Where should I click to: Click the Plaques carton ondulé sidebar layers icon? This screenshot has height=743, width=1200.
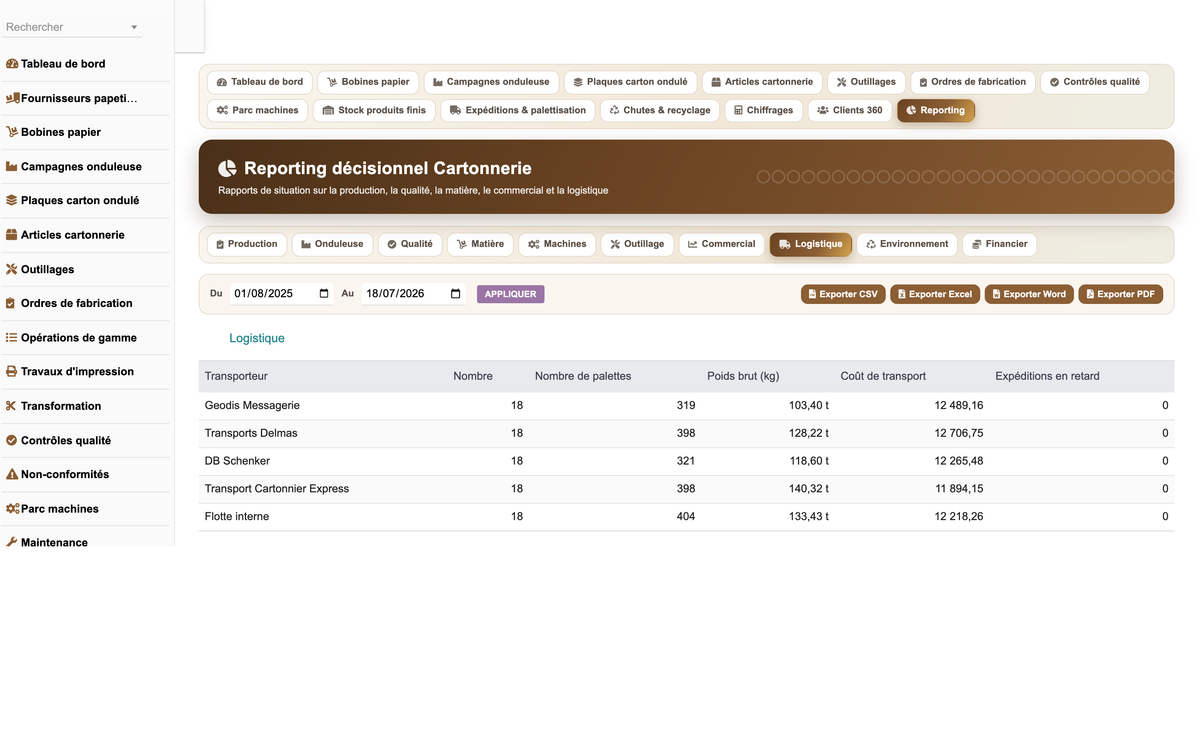point(12,200)
